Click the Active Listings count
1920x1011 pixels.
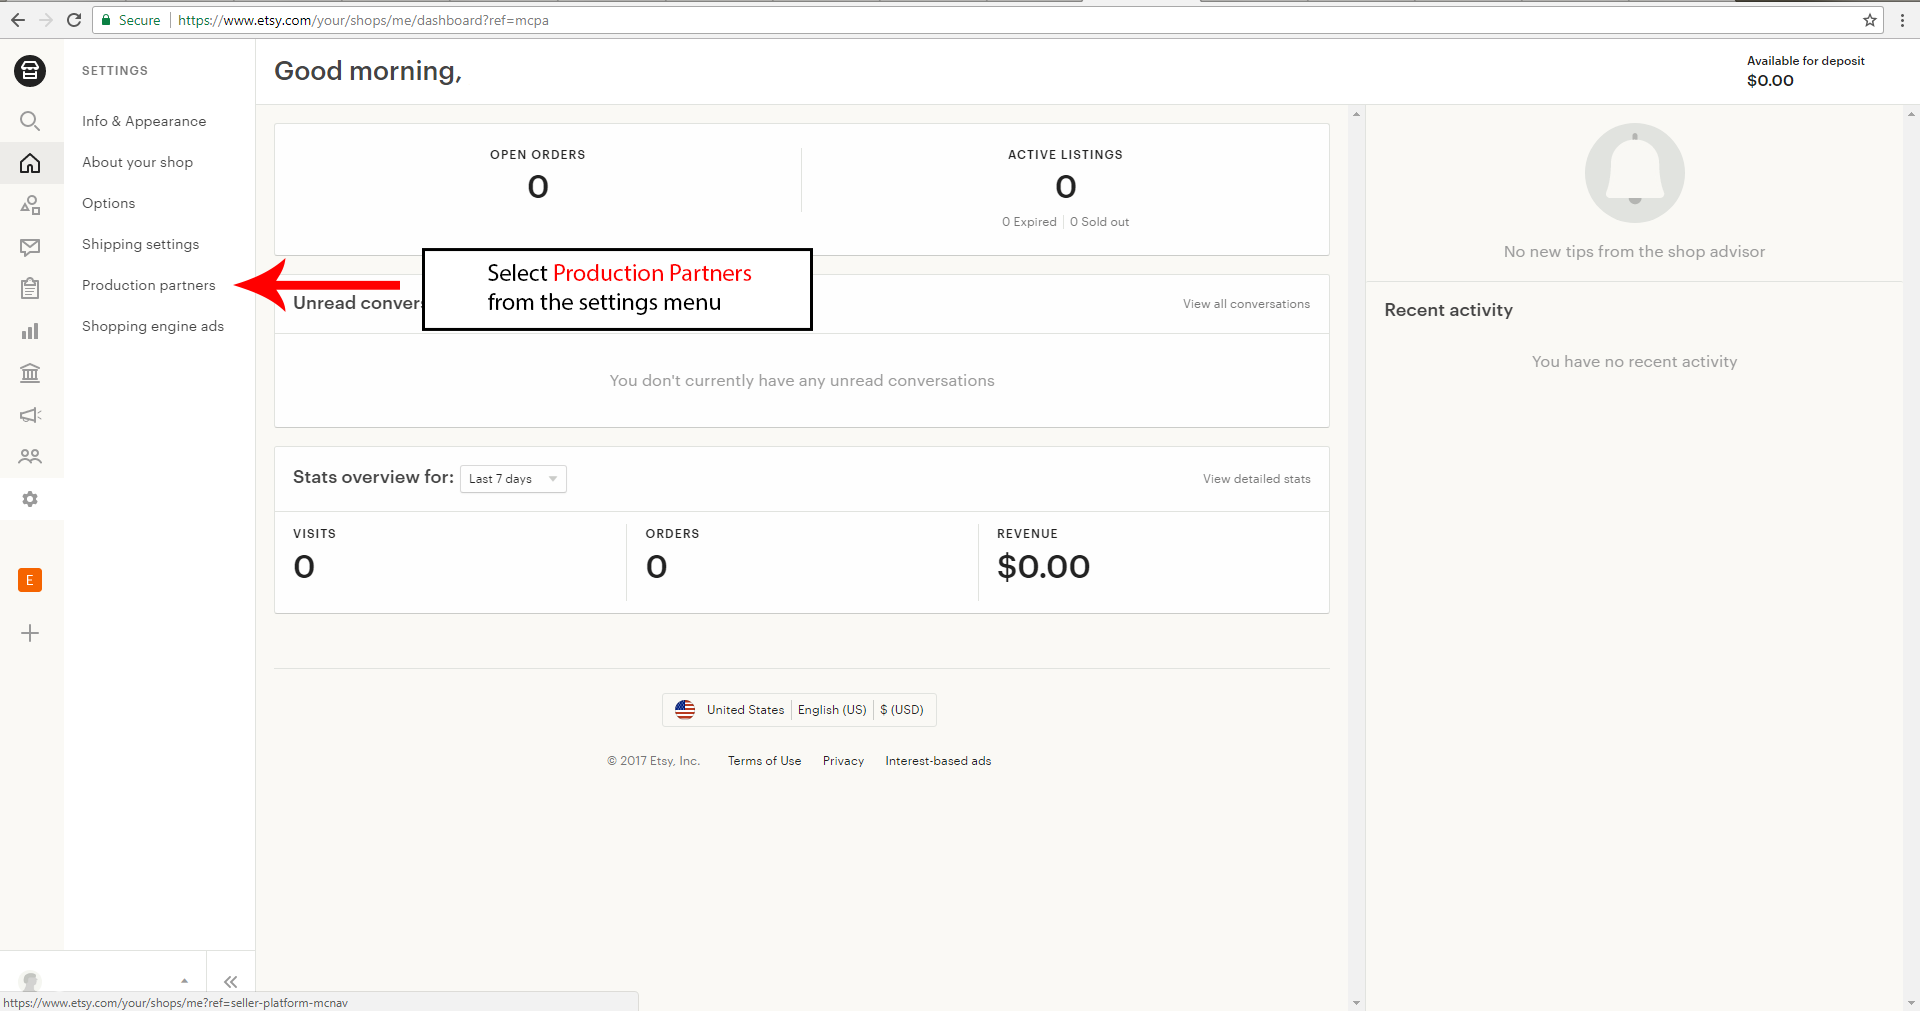(x=1066, y=187)
